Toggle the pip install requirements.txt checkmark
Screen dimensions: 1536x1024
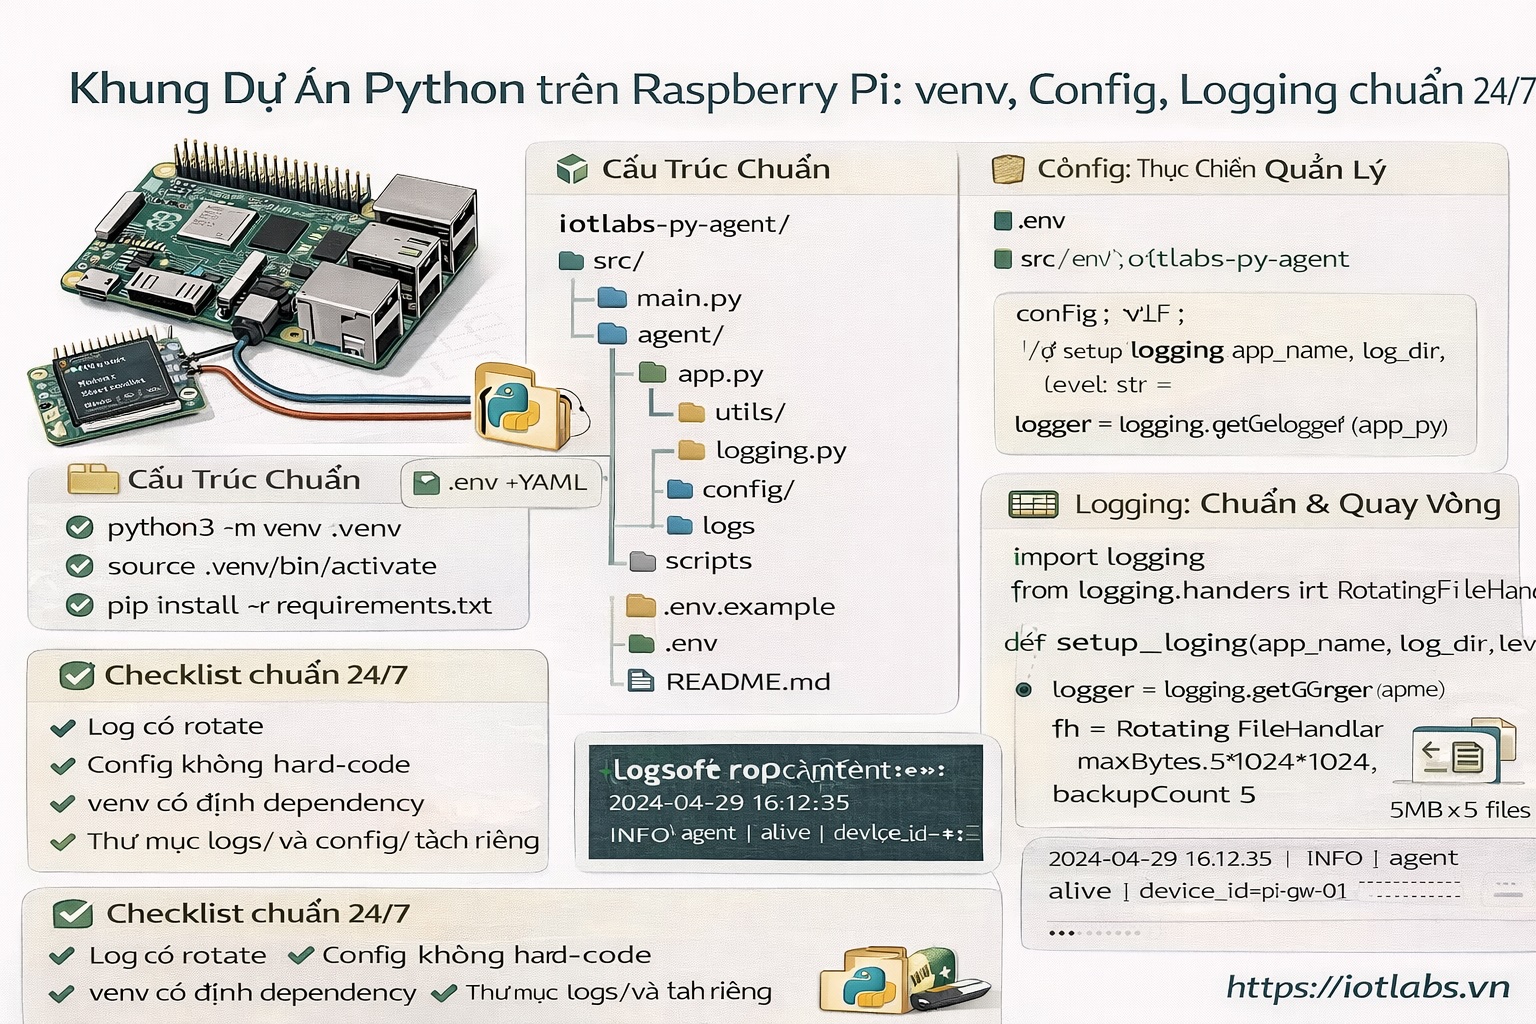click(x=79, y=605)
